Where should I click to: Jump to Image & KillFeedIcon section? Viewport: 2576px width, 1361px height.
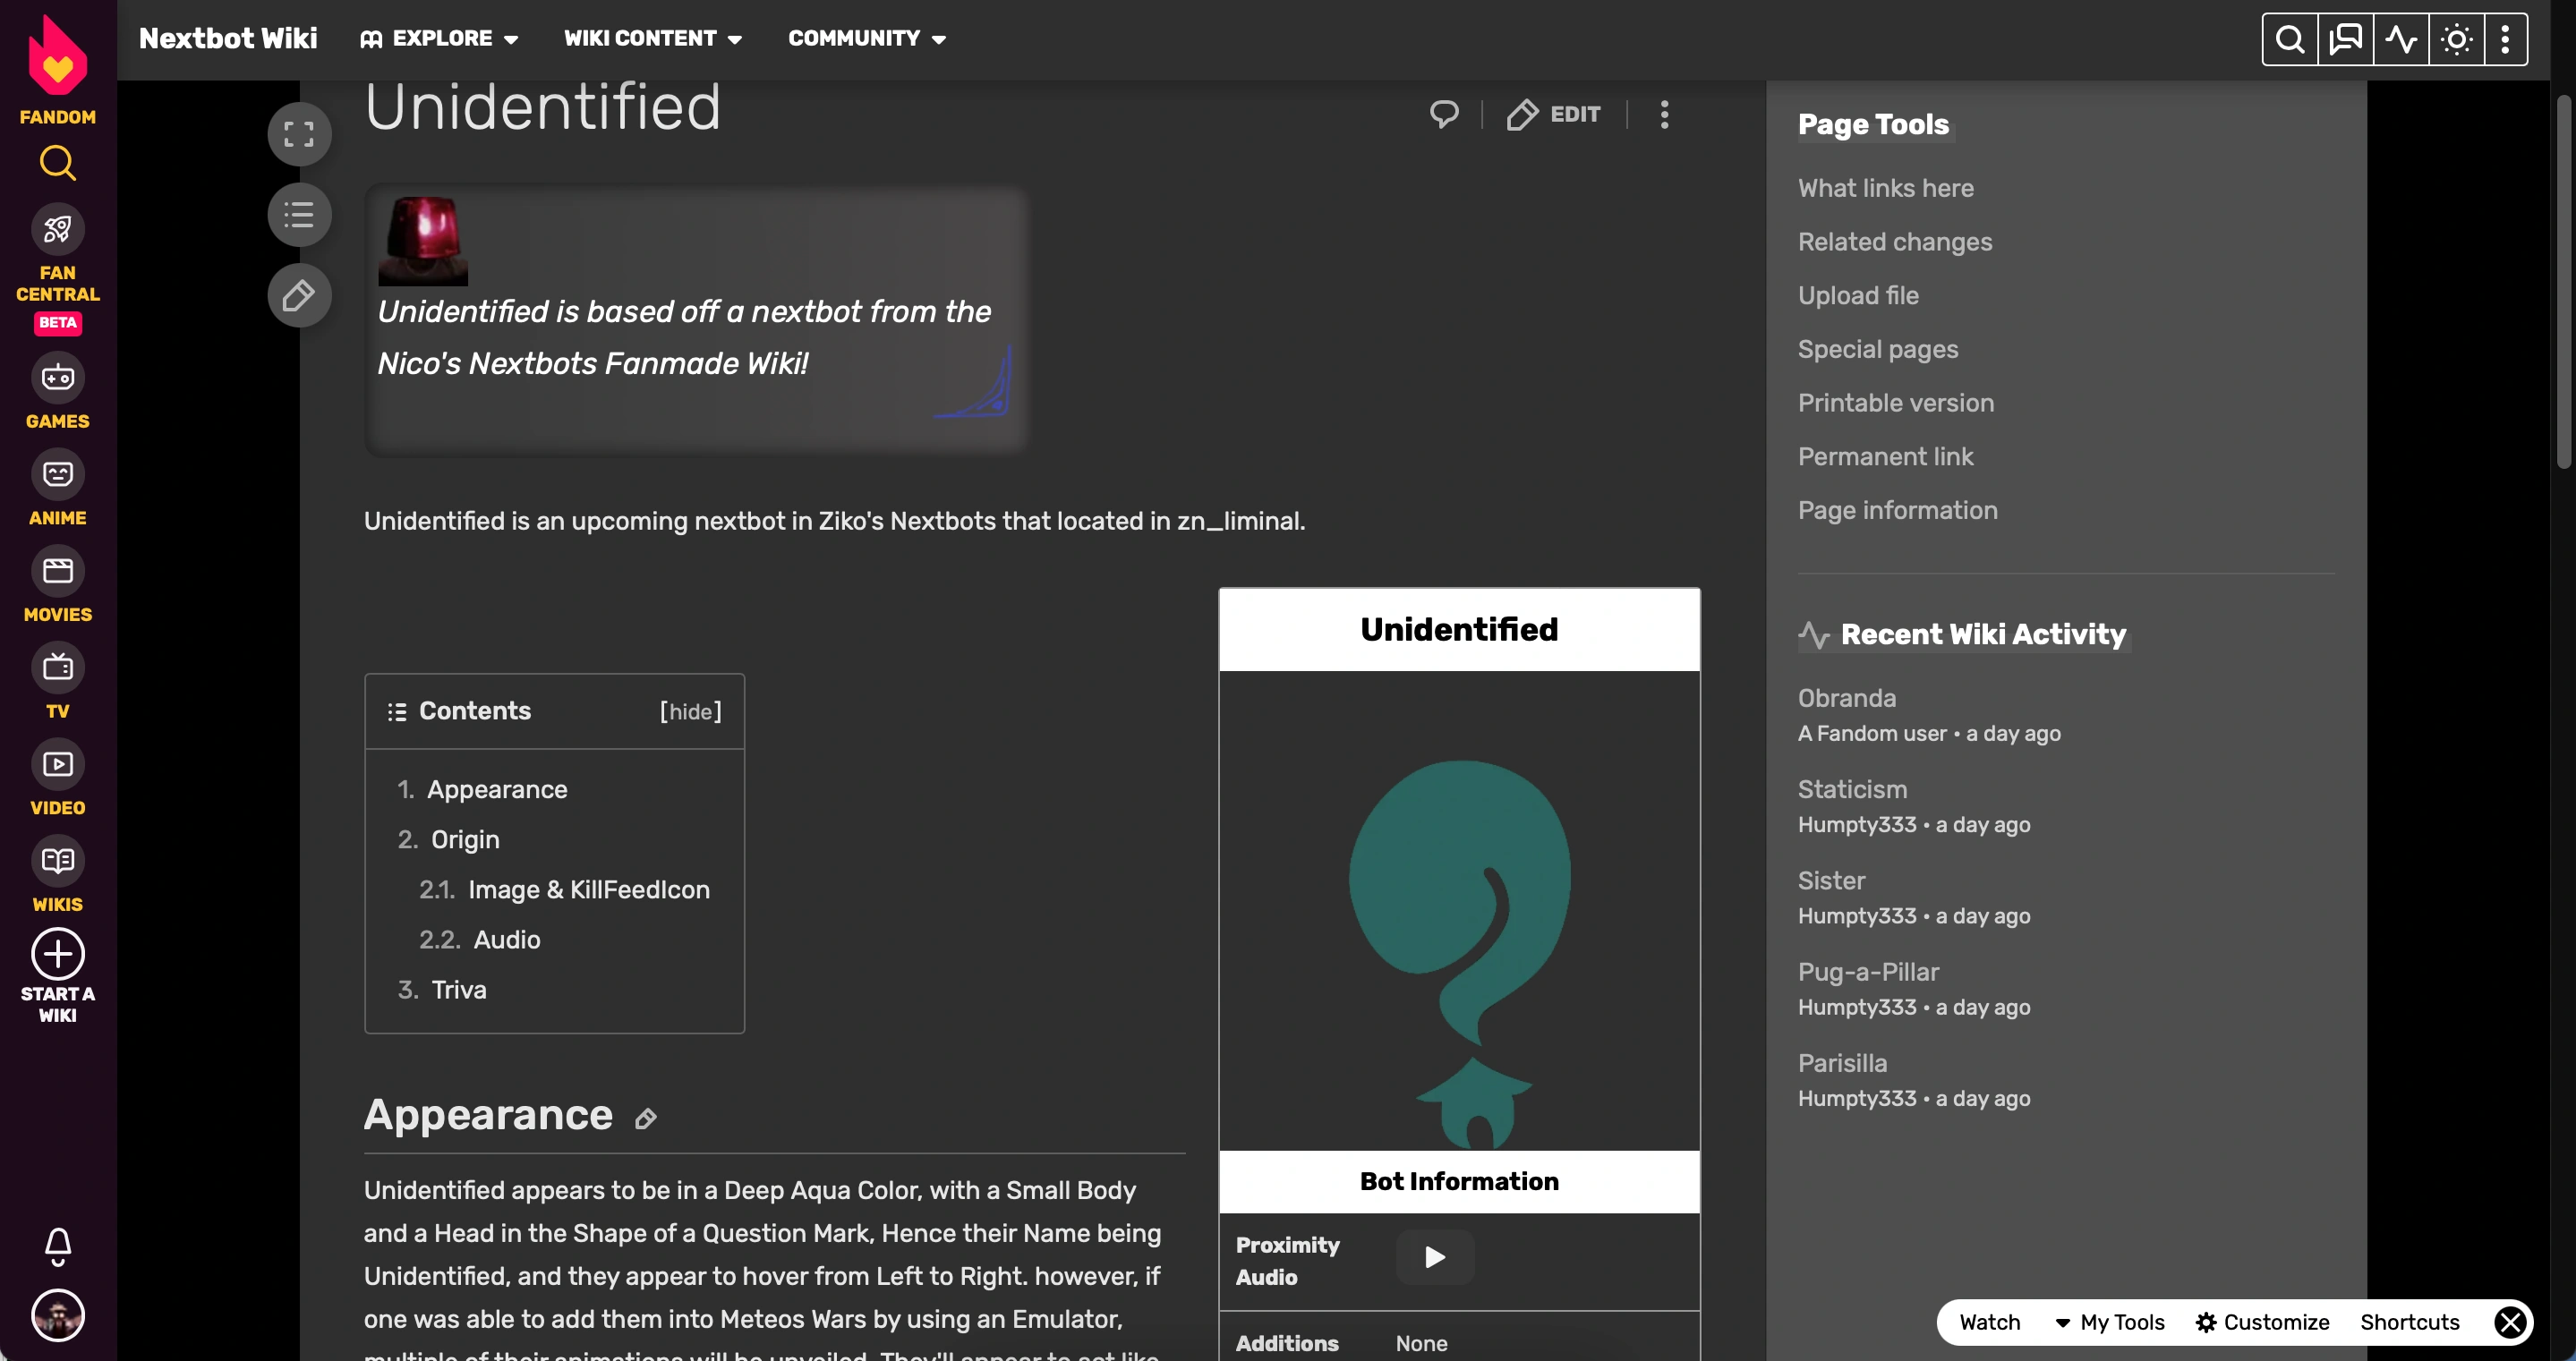tap(588, 889)
